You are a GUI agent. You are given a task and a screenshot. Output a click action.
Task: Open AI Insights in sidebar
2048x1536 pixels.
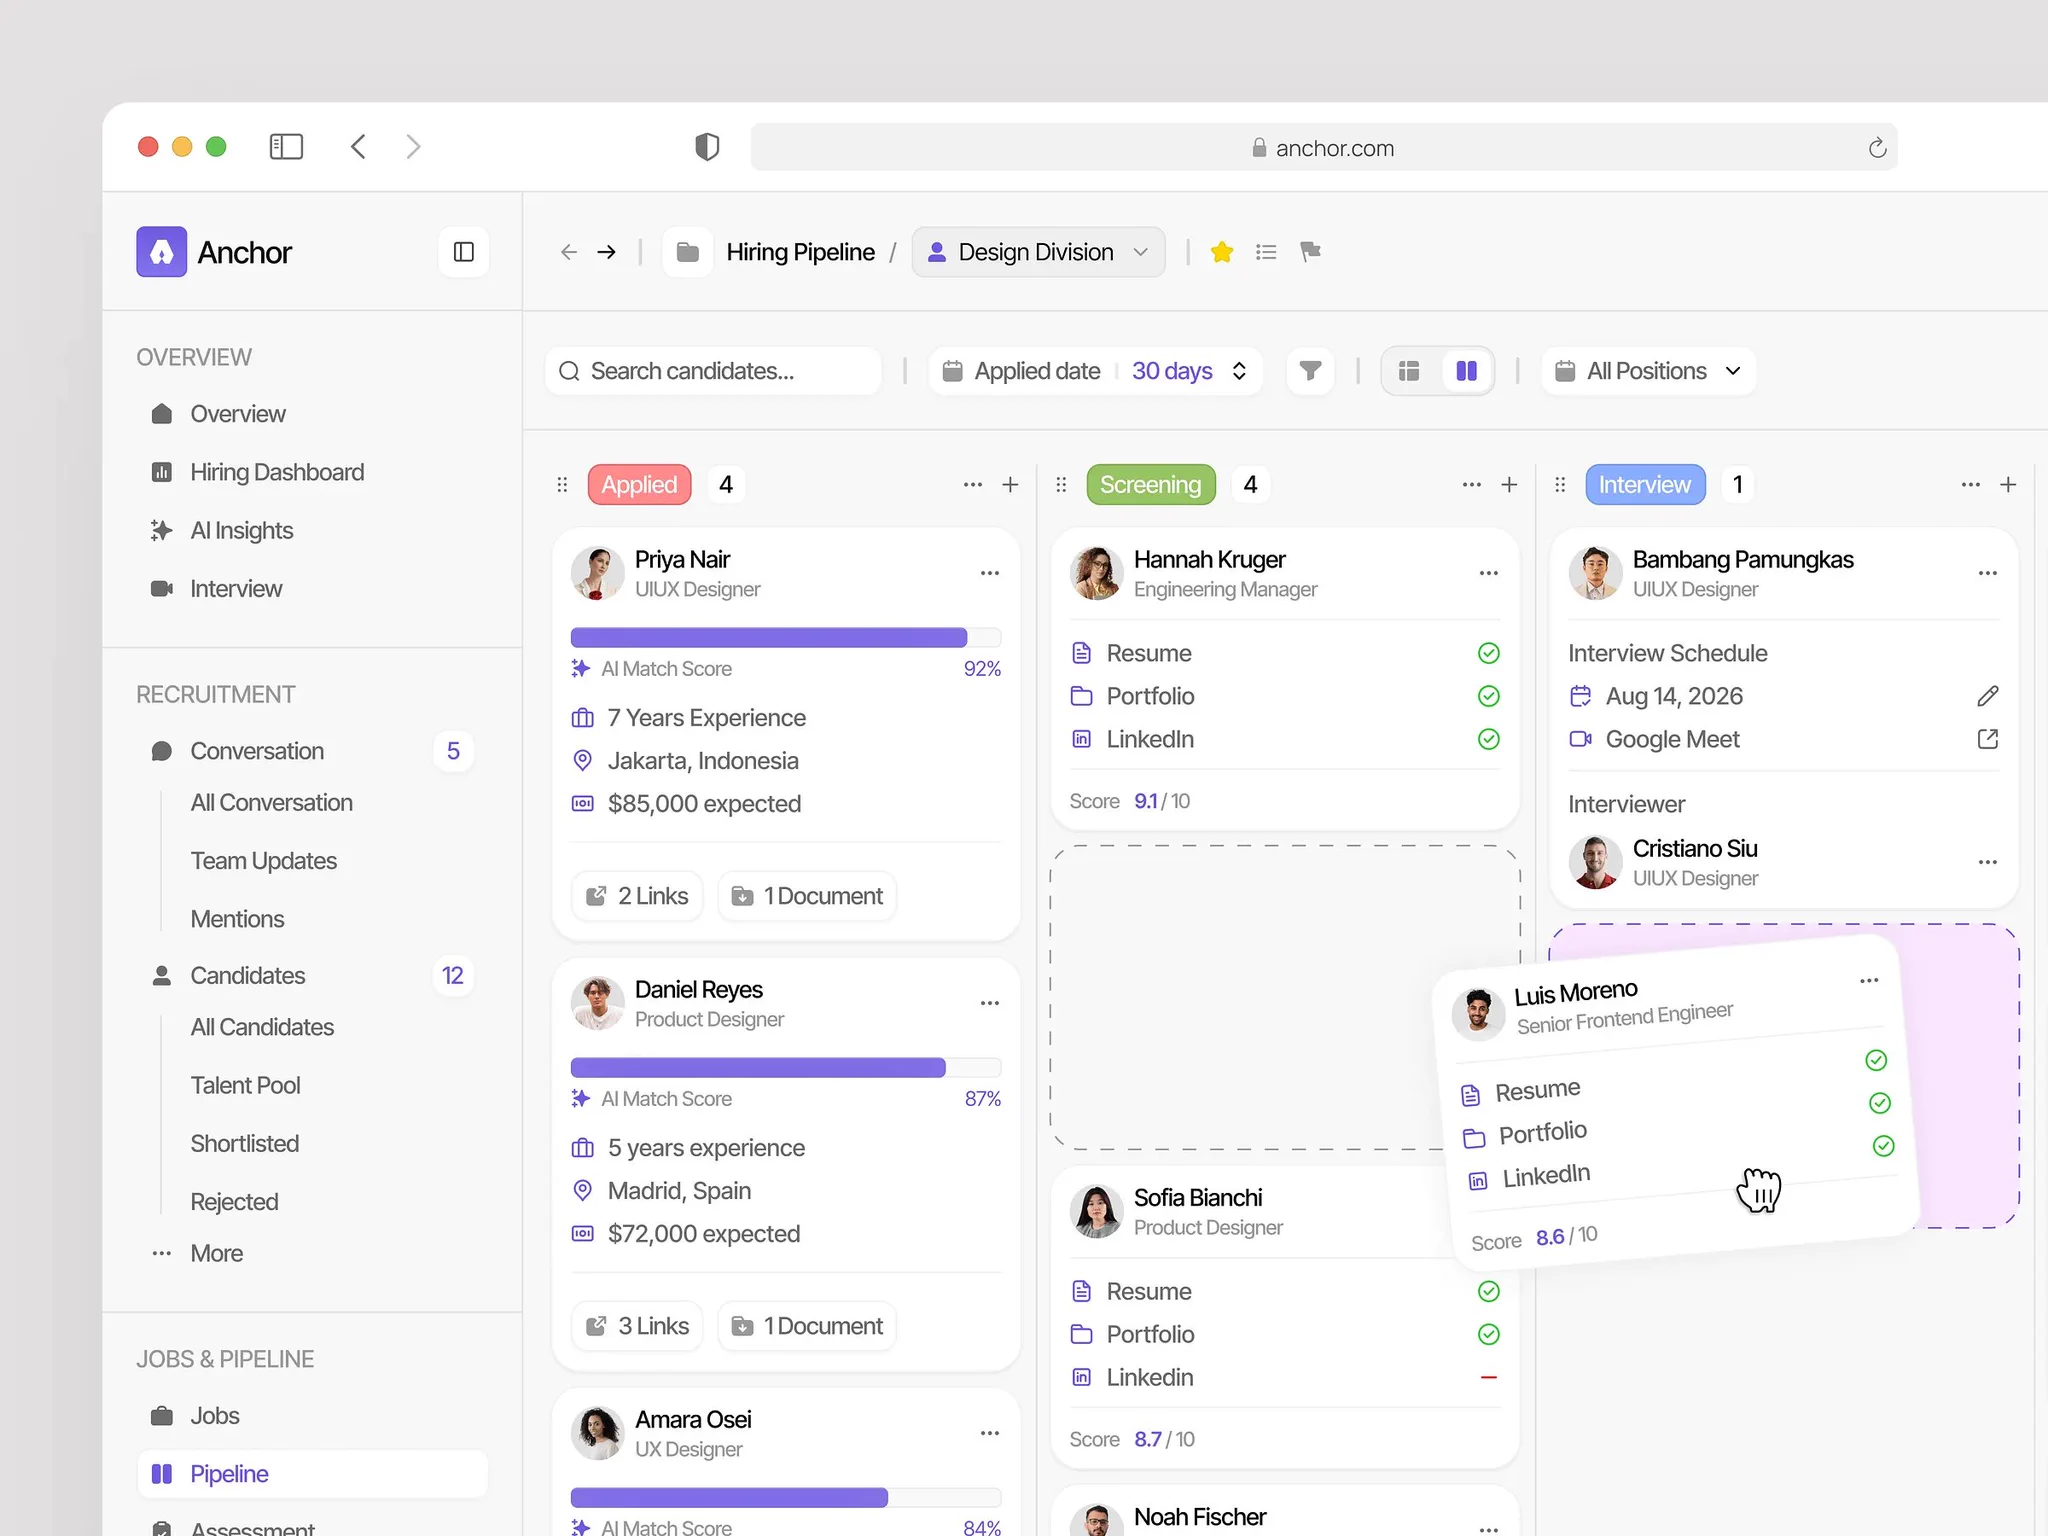[242, 531]
